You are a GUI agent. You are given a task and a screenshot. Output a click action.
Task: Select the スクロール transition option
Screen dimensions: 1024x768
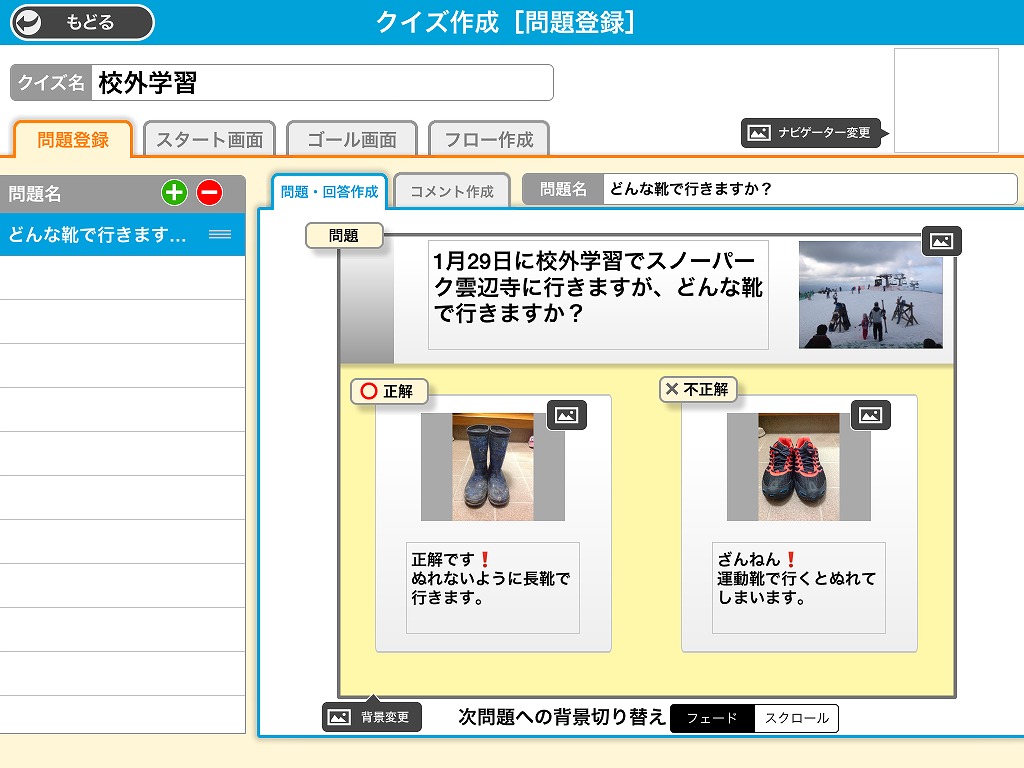coord(796,718)
